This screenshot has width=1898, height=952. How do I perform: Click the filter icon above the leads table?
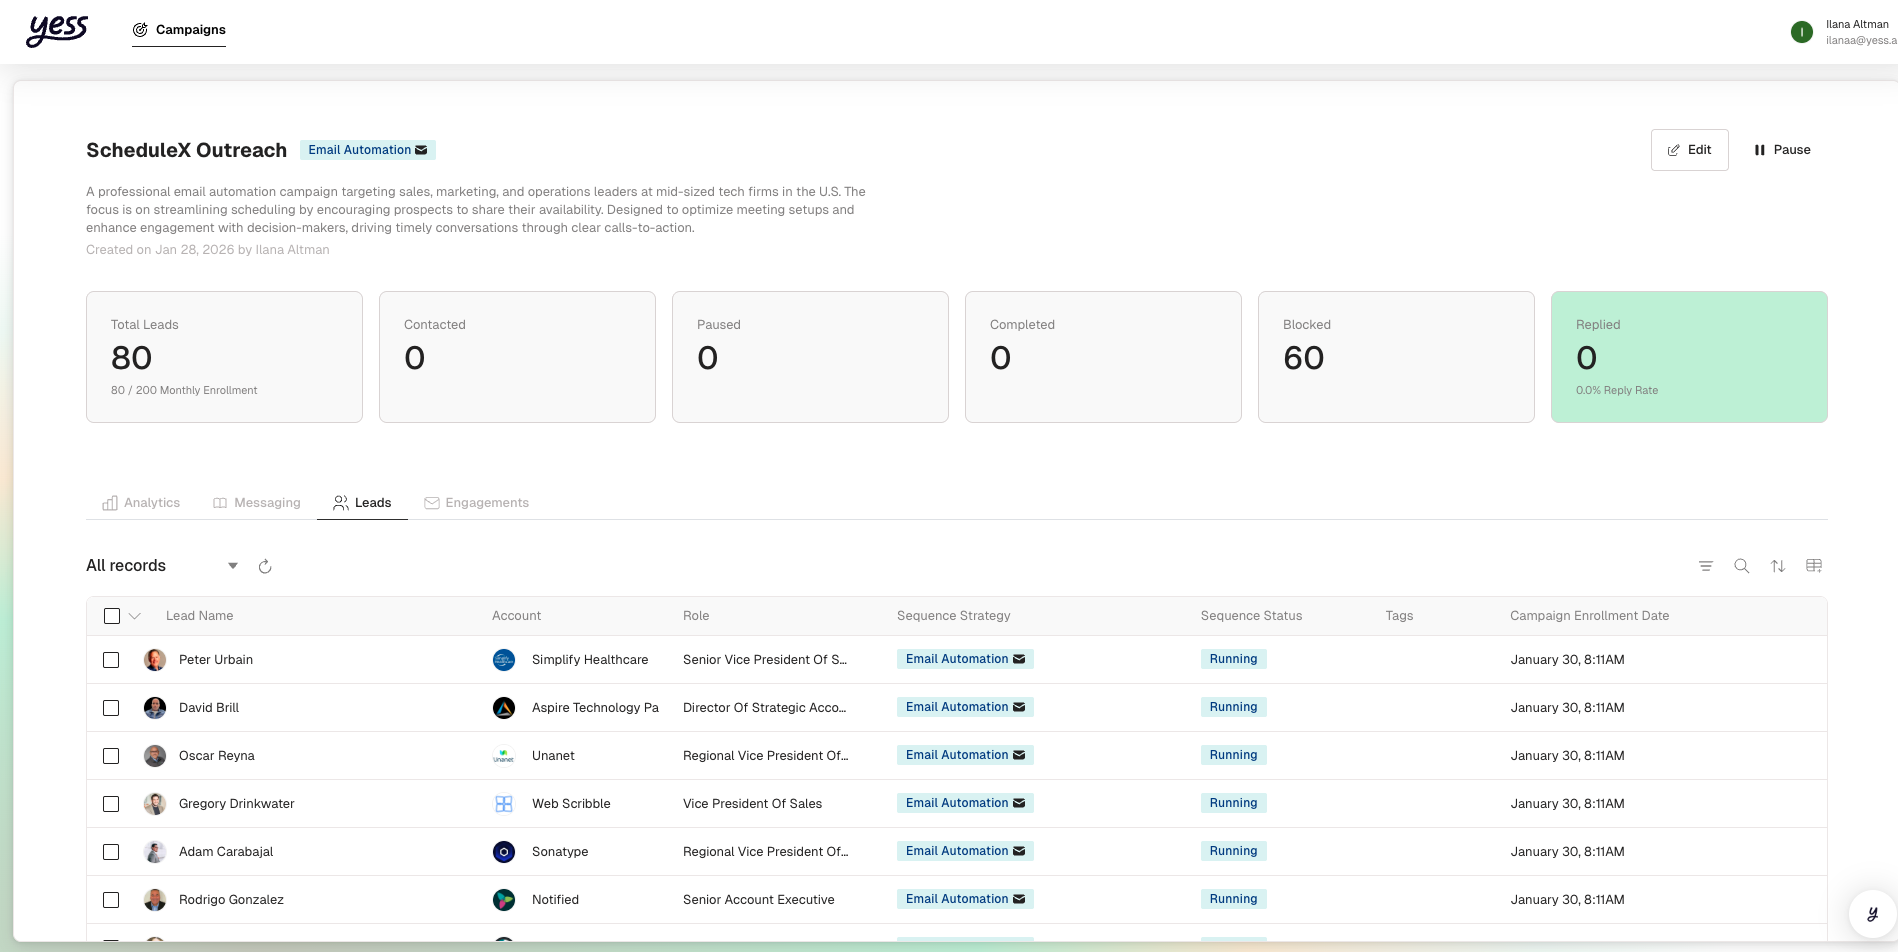1705,566
